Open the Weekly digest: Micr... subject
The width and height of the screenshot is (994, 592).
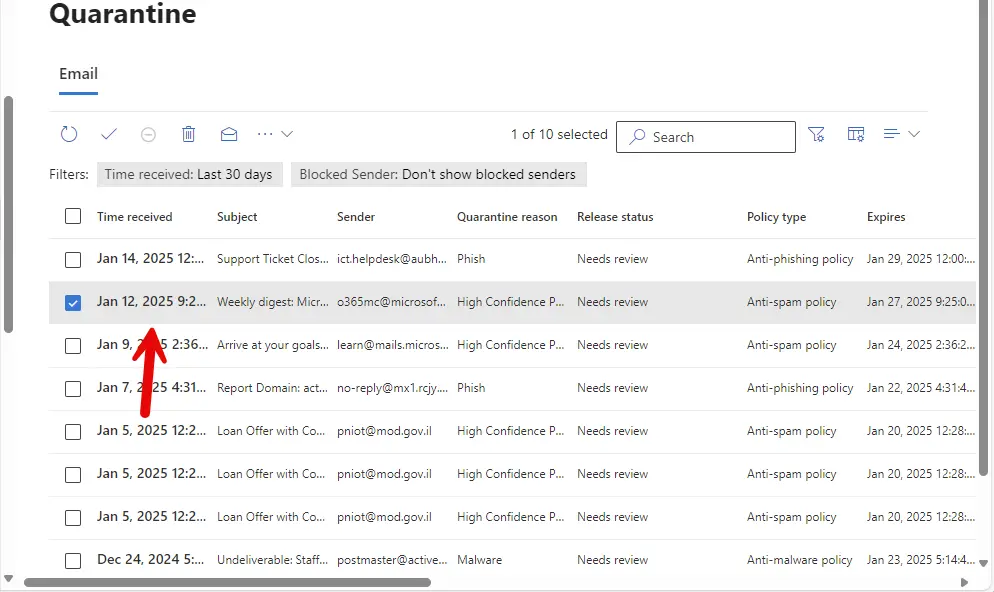(x=273, y=302)
